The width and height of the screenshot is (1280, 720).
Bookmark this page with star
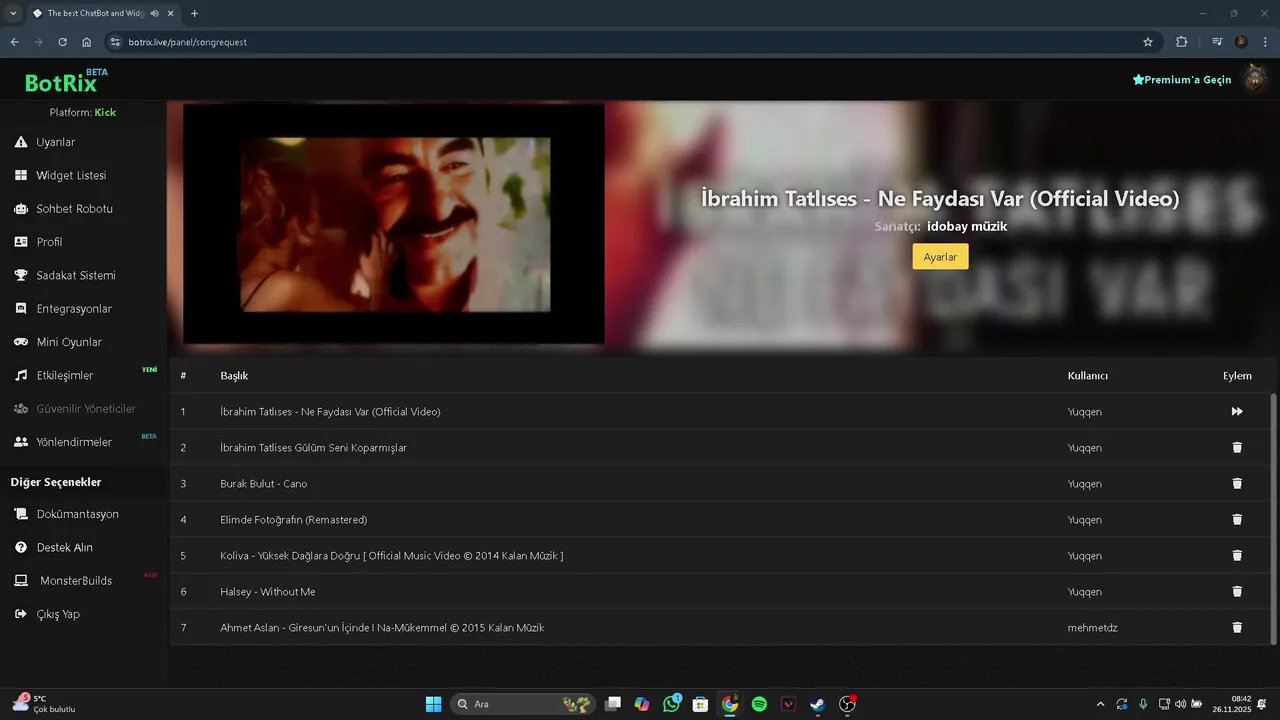coord(1148,42)
